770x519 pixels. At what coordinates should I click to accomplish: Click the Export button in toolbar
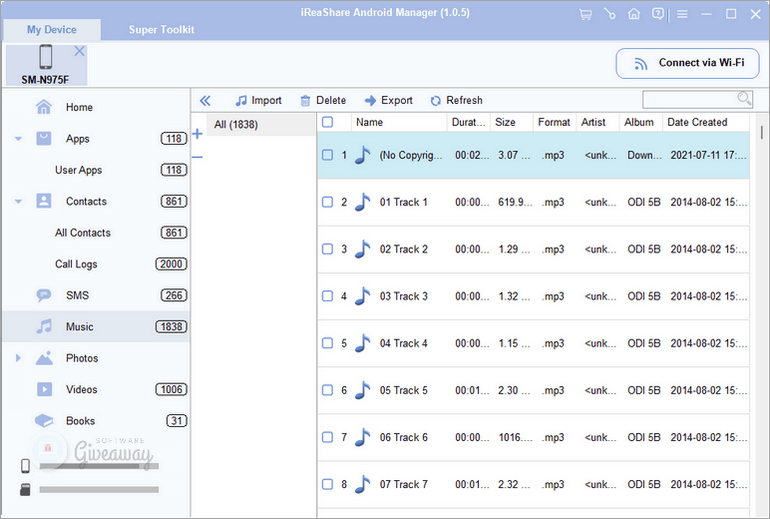(x=388, y=100)
